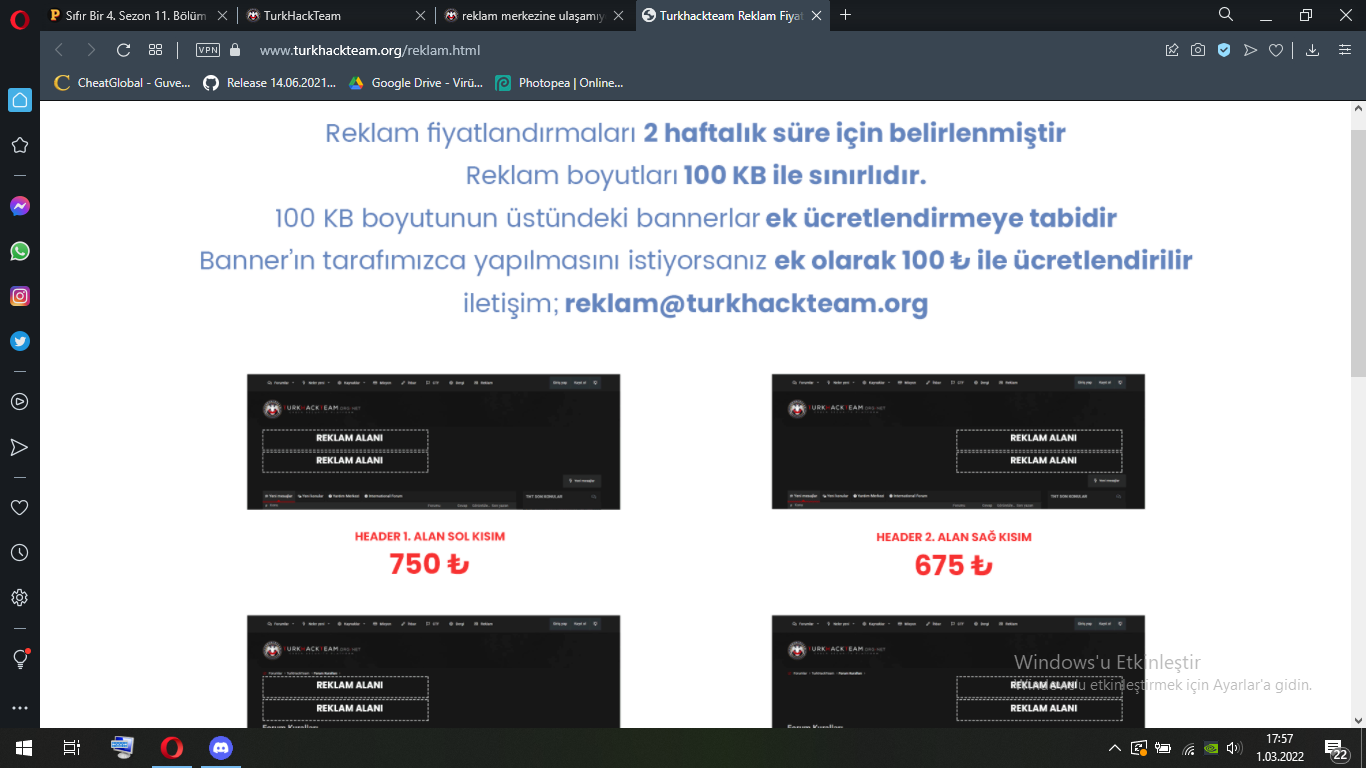Image resolution: width=1366 pixels, height=768 pixels.
Task: Open the Windows Start menu
Action: pyautogui.click(x=24, y=748)
